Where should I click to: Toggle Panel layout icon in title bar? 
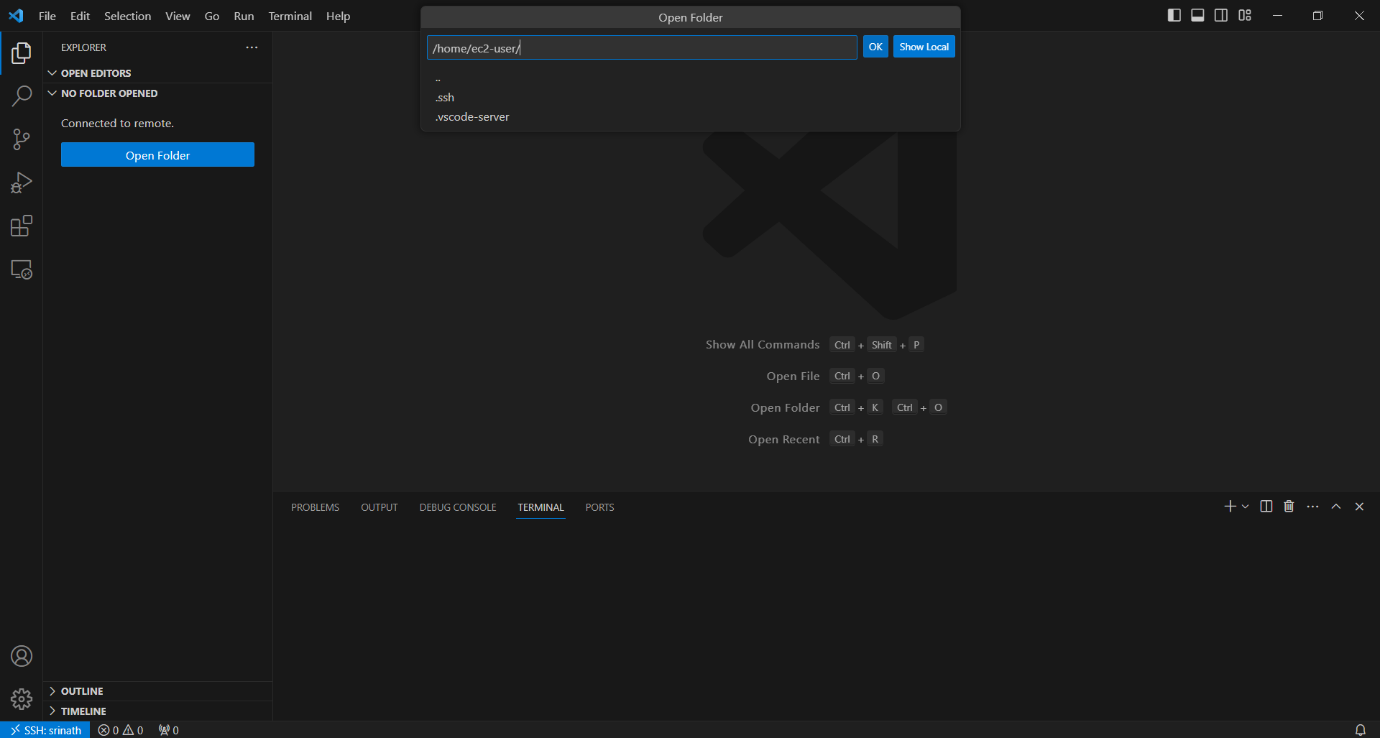tap(1197, 16)
